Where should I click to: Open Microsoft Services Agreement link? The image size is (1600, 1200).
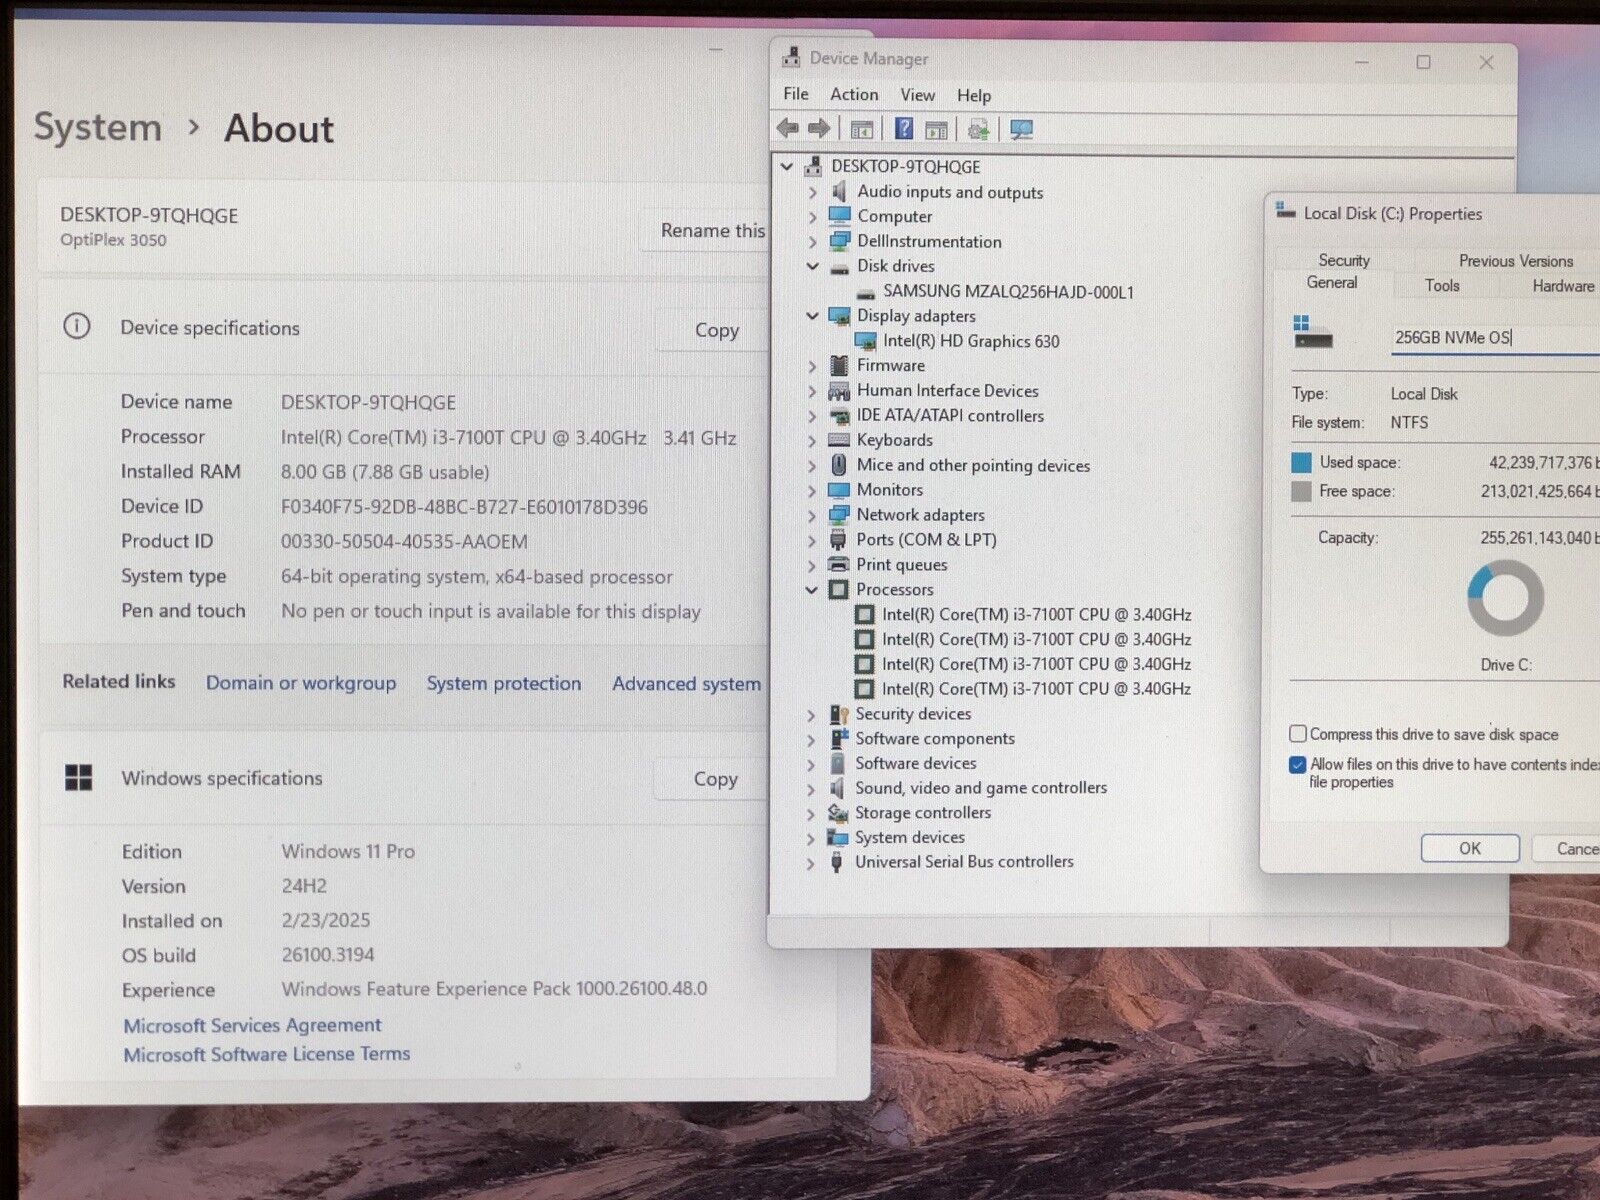click(252, 1025)
